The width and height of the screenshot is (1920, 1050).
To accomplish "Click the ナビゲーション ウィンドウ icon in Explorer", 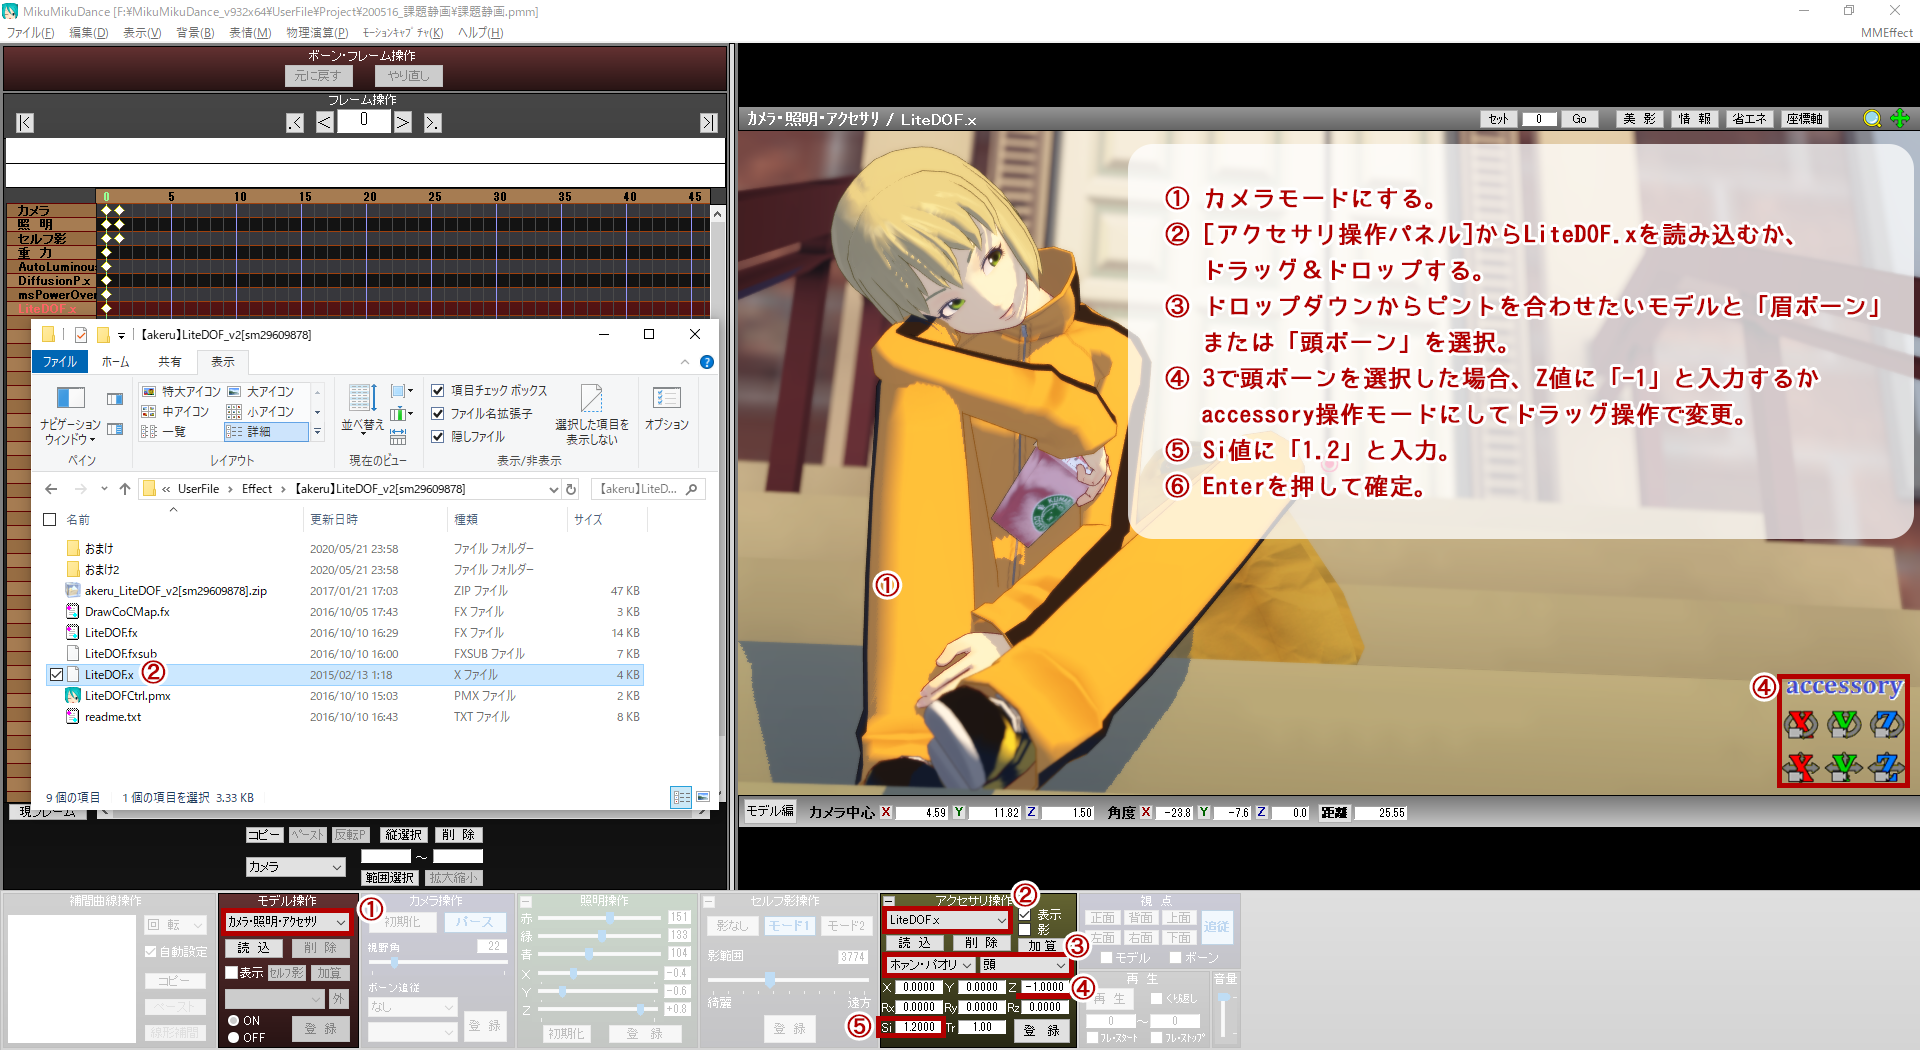I will point(69,400).
